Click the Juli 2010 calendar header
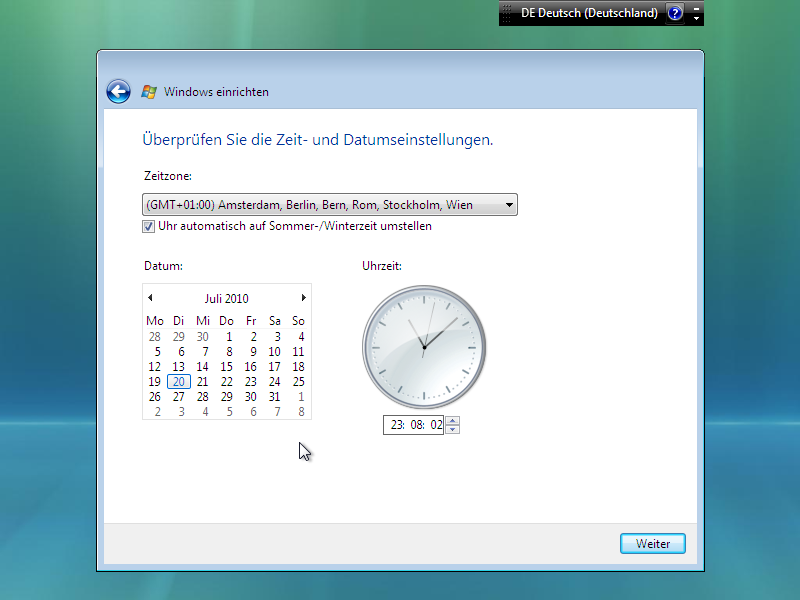The width and height of the screenshot is (800, 600). pyautogui.click(x=227, y=298)
